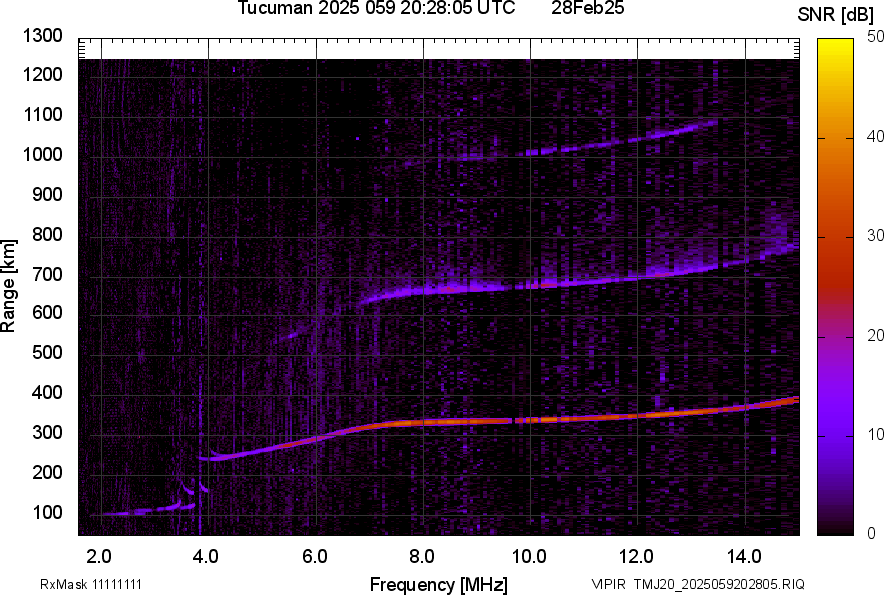Viewport: 884px width, 595px height.
Task: Click the date label '28Feb25'
Action: pos(587,8)
